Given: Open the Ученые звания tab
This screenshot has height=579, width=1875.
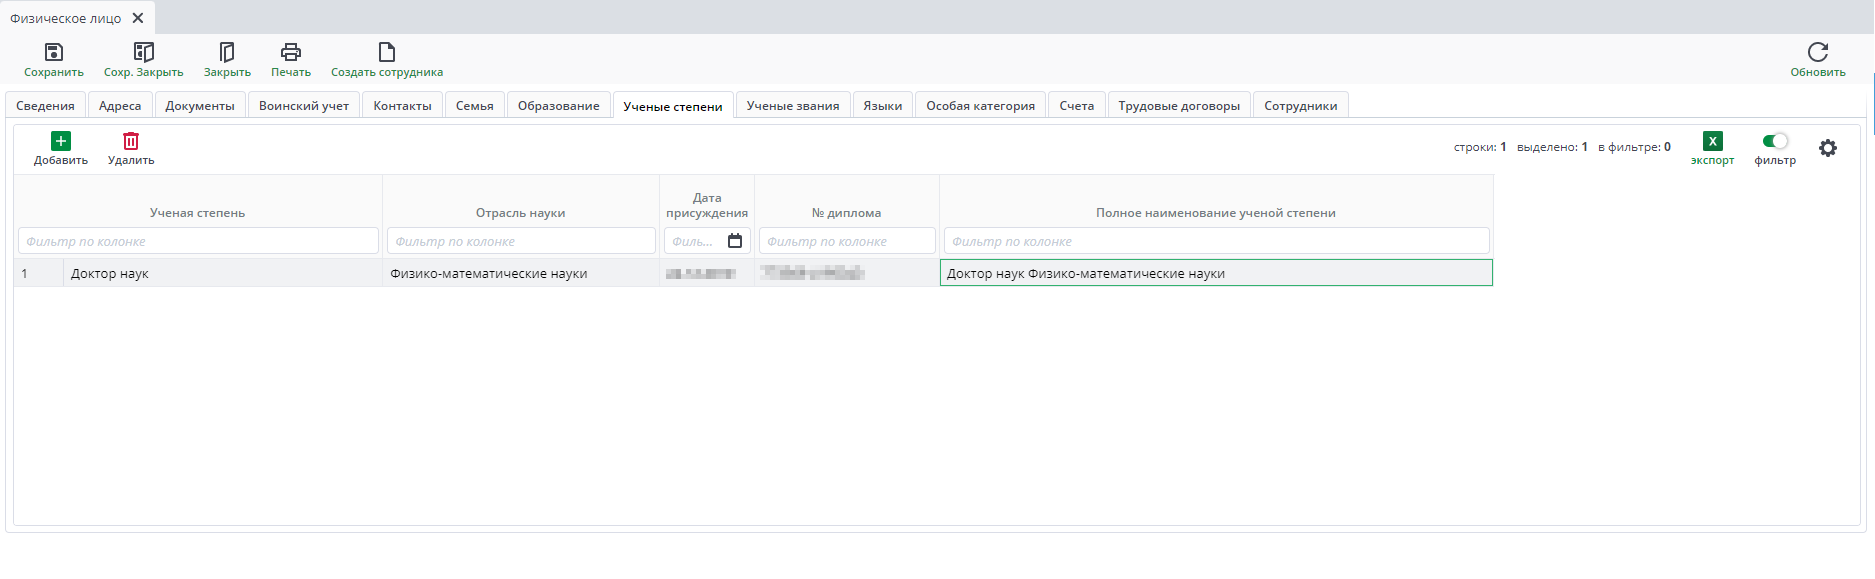Looking at the screenshot, I should click(x=792, y=106).
